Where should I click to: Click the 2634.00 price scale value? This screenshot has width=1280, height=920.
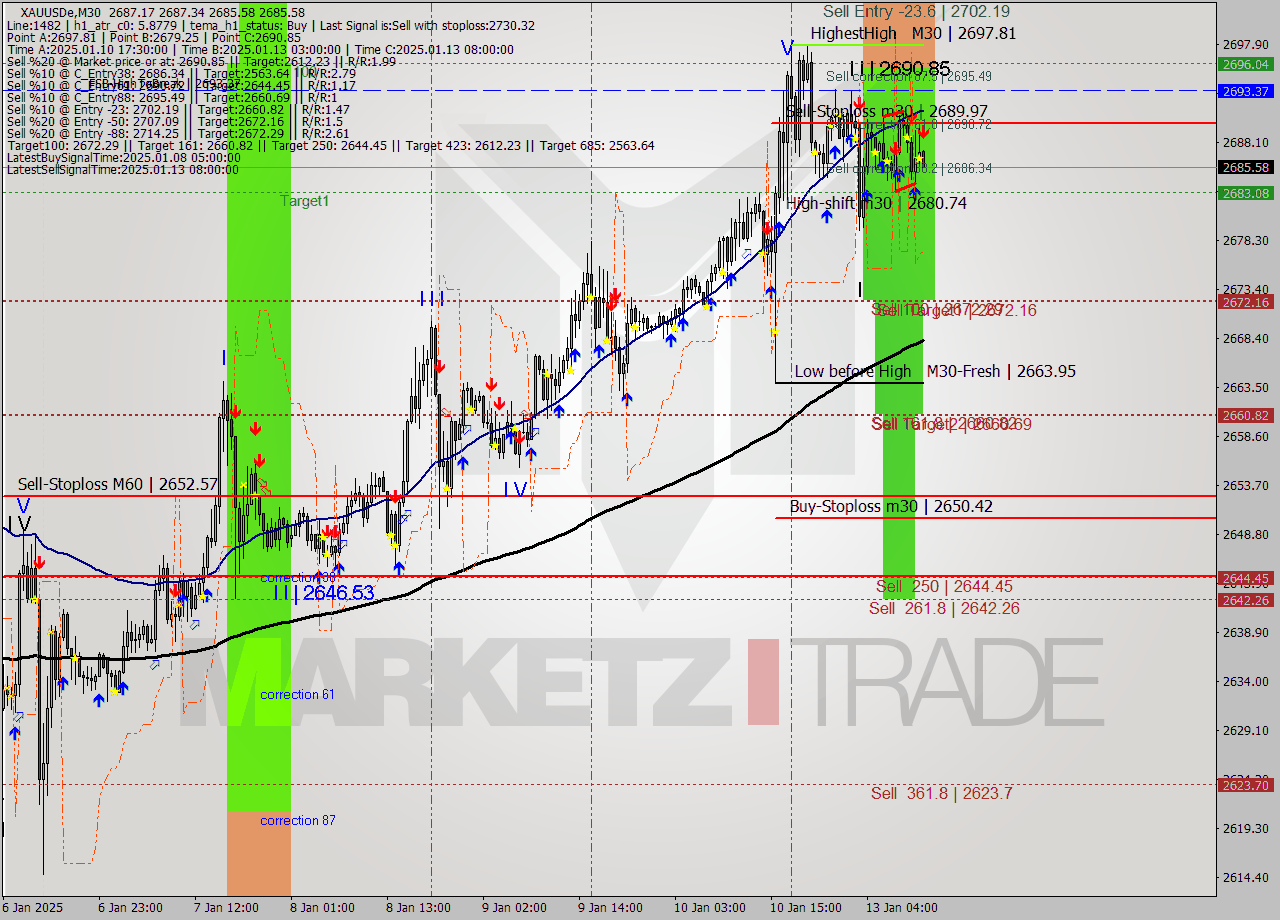(1245, 681)
